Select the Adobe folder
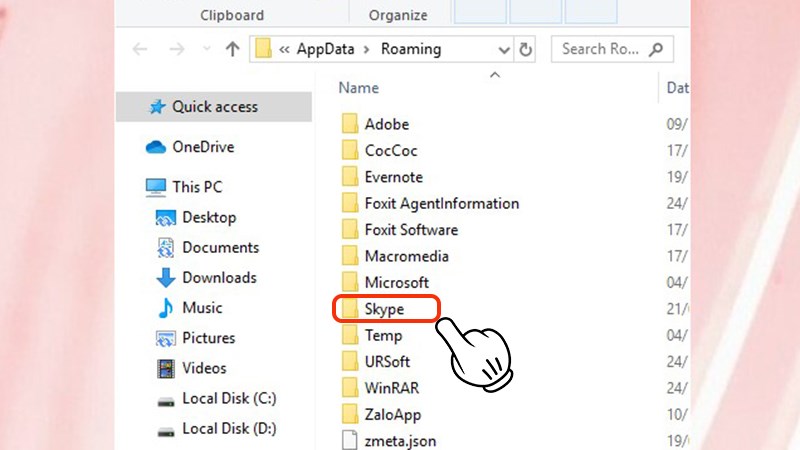This screenshot has height=450, width=800. tap(387, 124)
